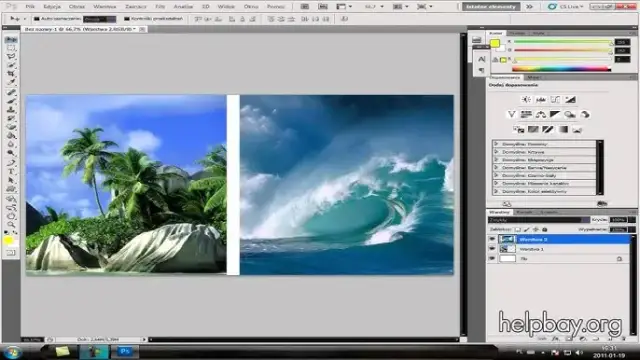Image resolution: width=640 pixels, height=360 pixels.
Task: Select the Zoom tool in the toolbox
Action: 11,224
